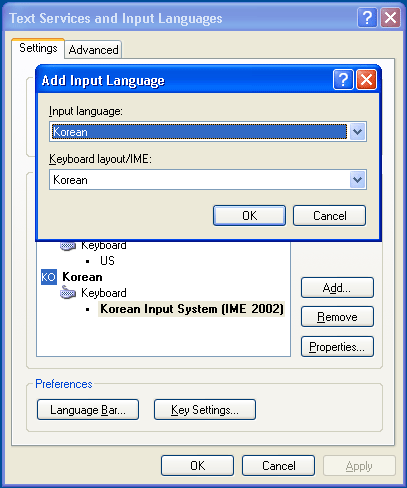Open Language Bar... preferences
The height and width of the screenshot is (488, 407).
[x=88, y=409]
